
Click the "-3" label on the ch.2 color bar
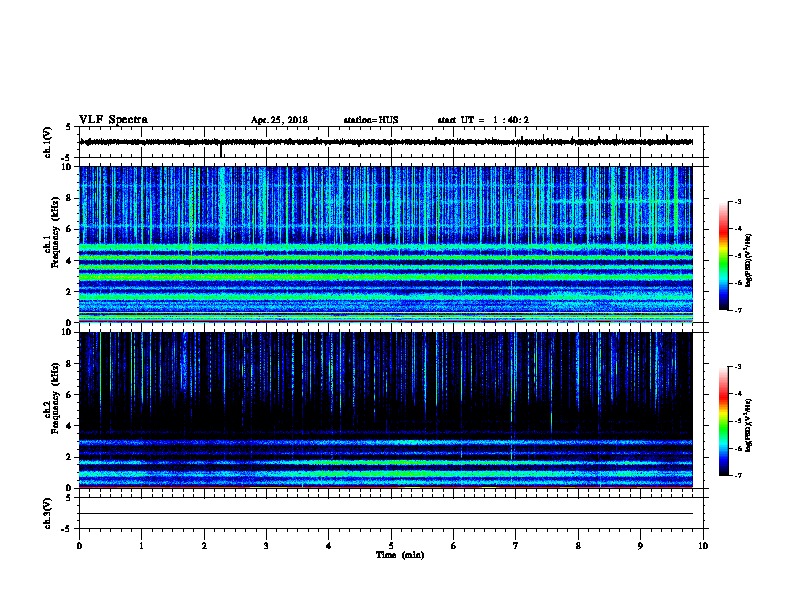tap(737, 367)
